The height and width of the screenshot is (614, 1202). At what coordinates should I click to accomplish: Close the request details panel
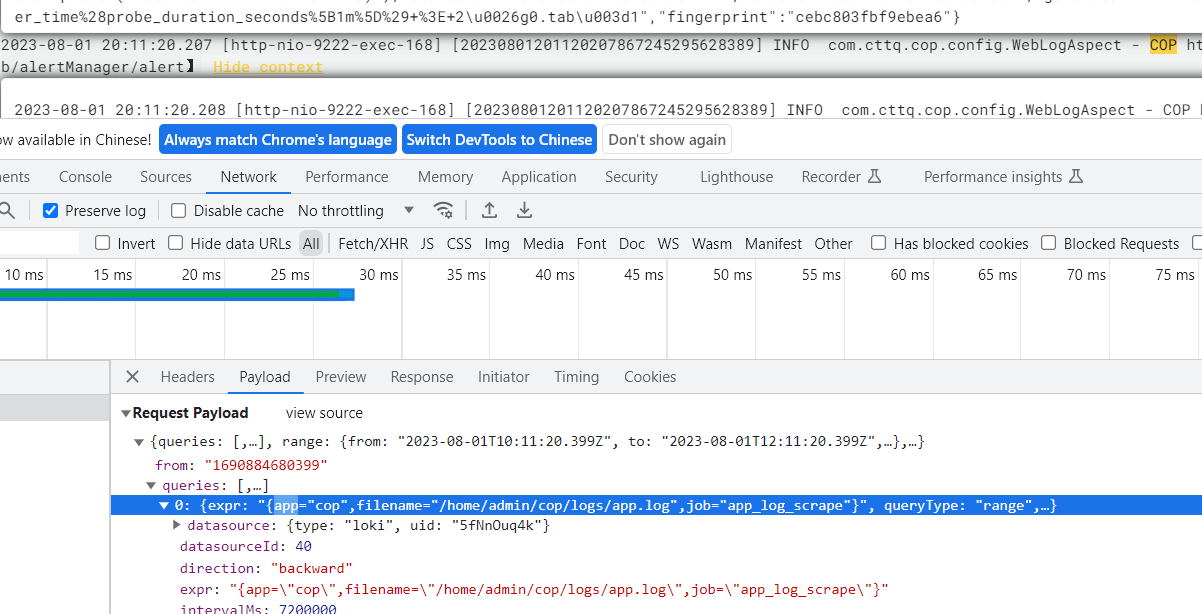coord(132,377)
